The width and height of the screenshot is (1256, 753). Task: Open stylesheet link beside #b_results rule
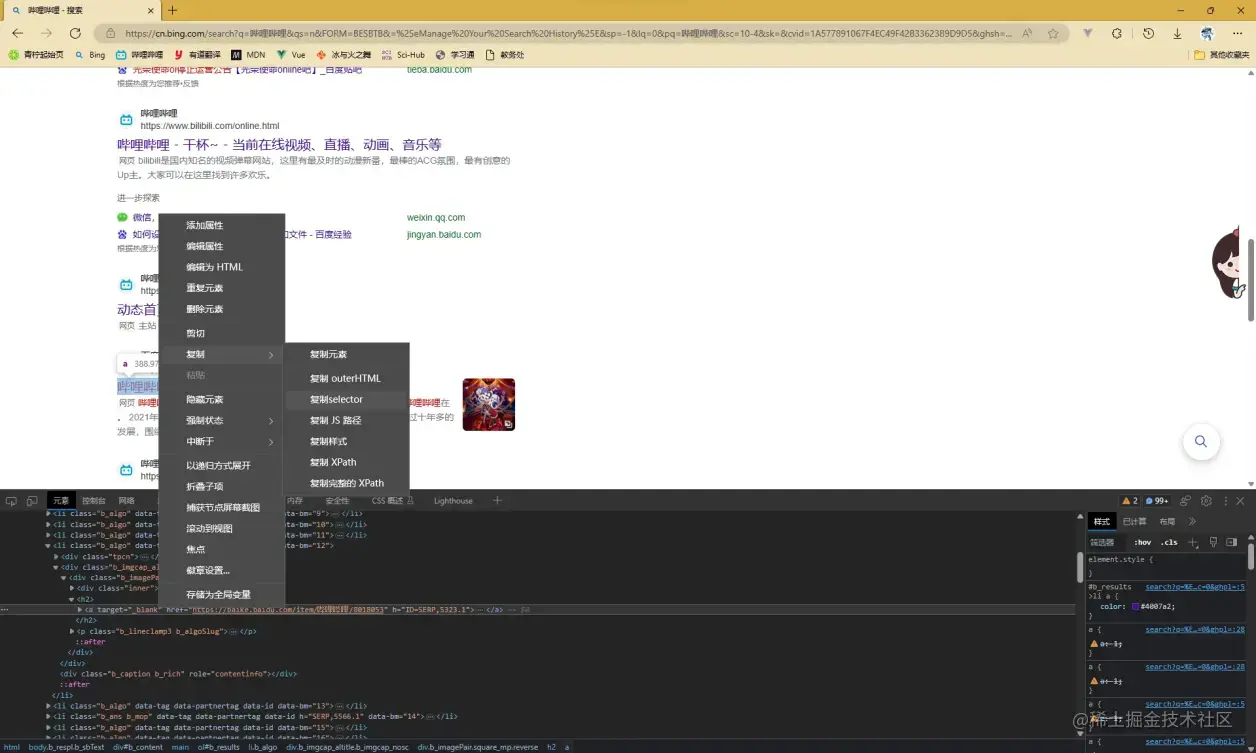(x=1195, y=587)
